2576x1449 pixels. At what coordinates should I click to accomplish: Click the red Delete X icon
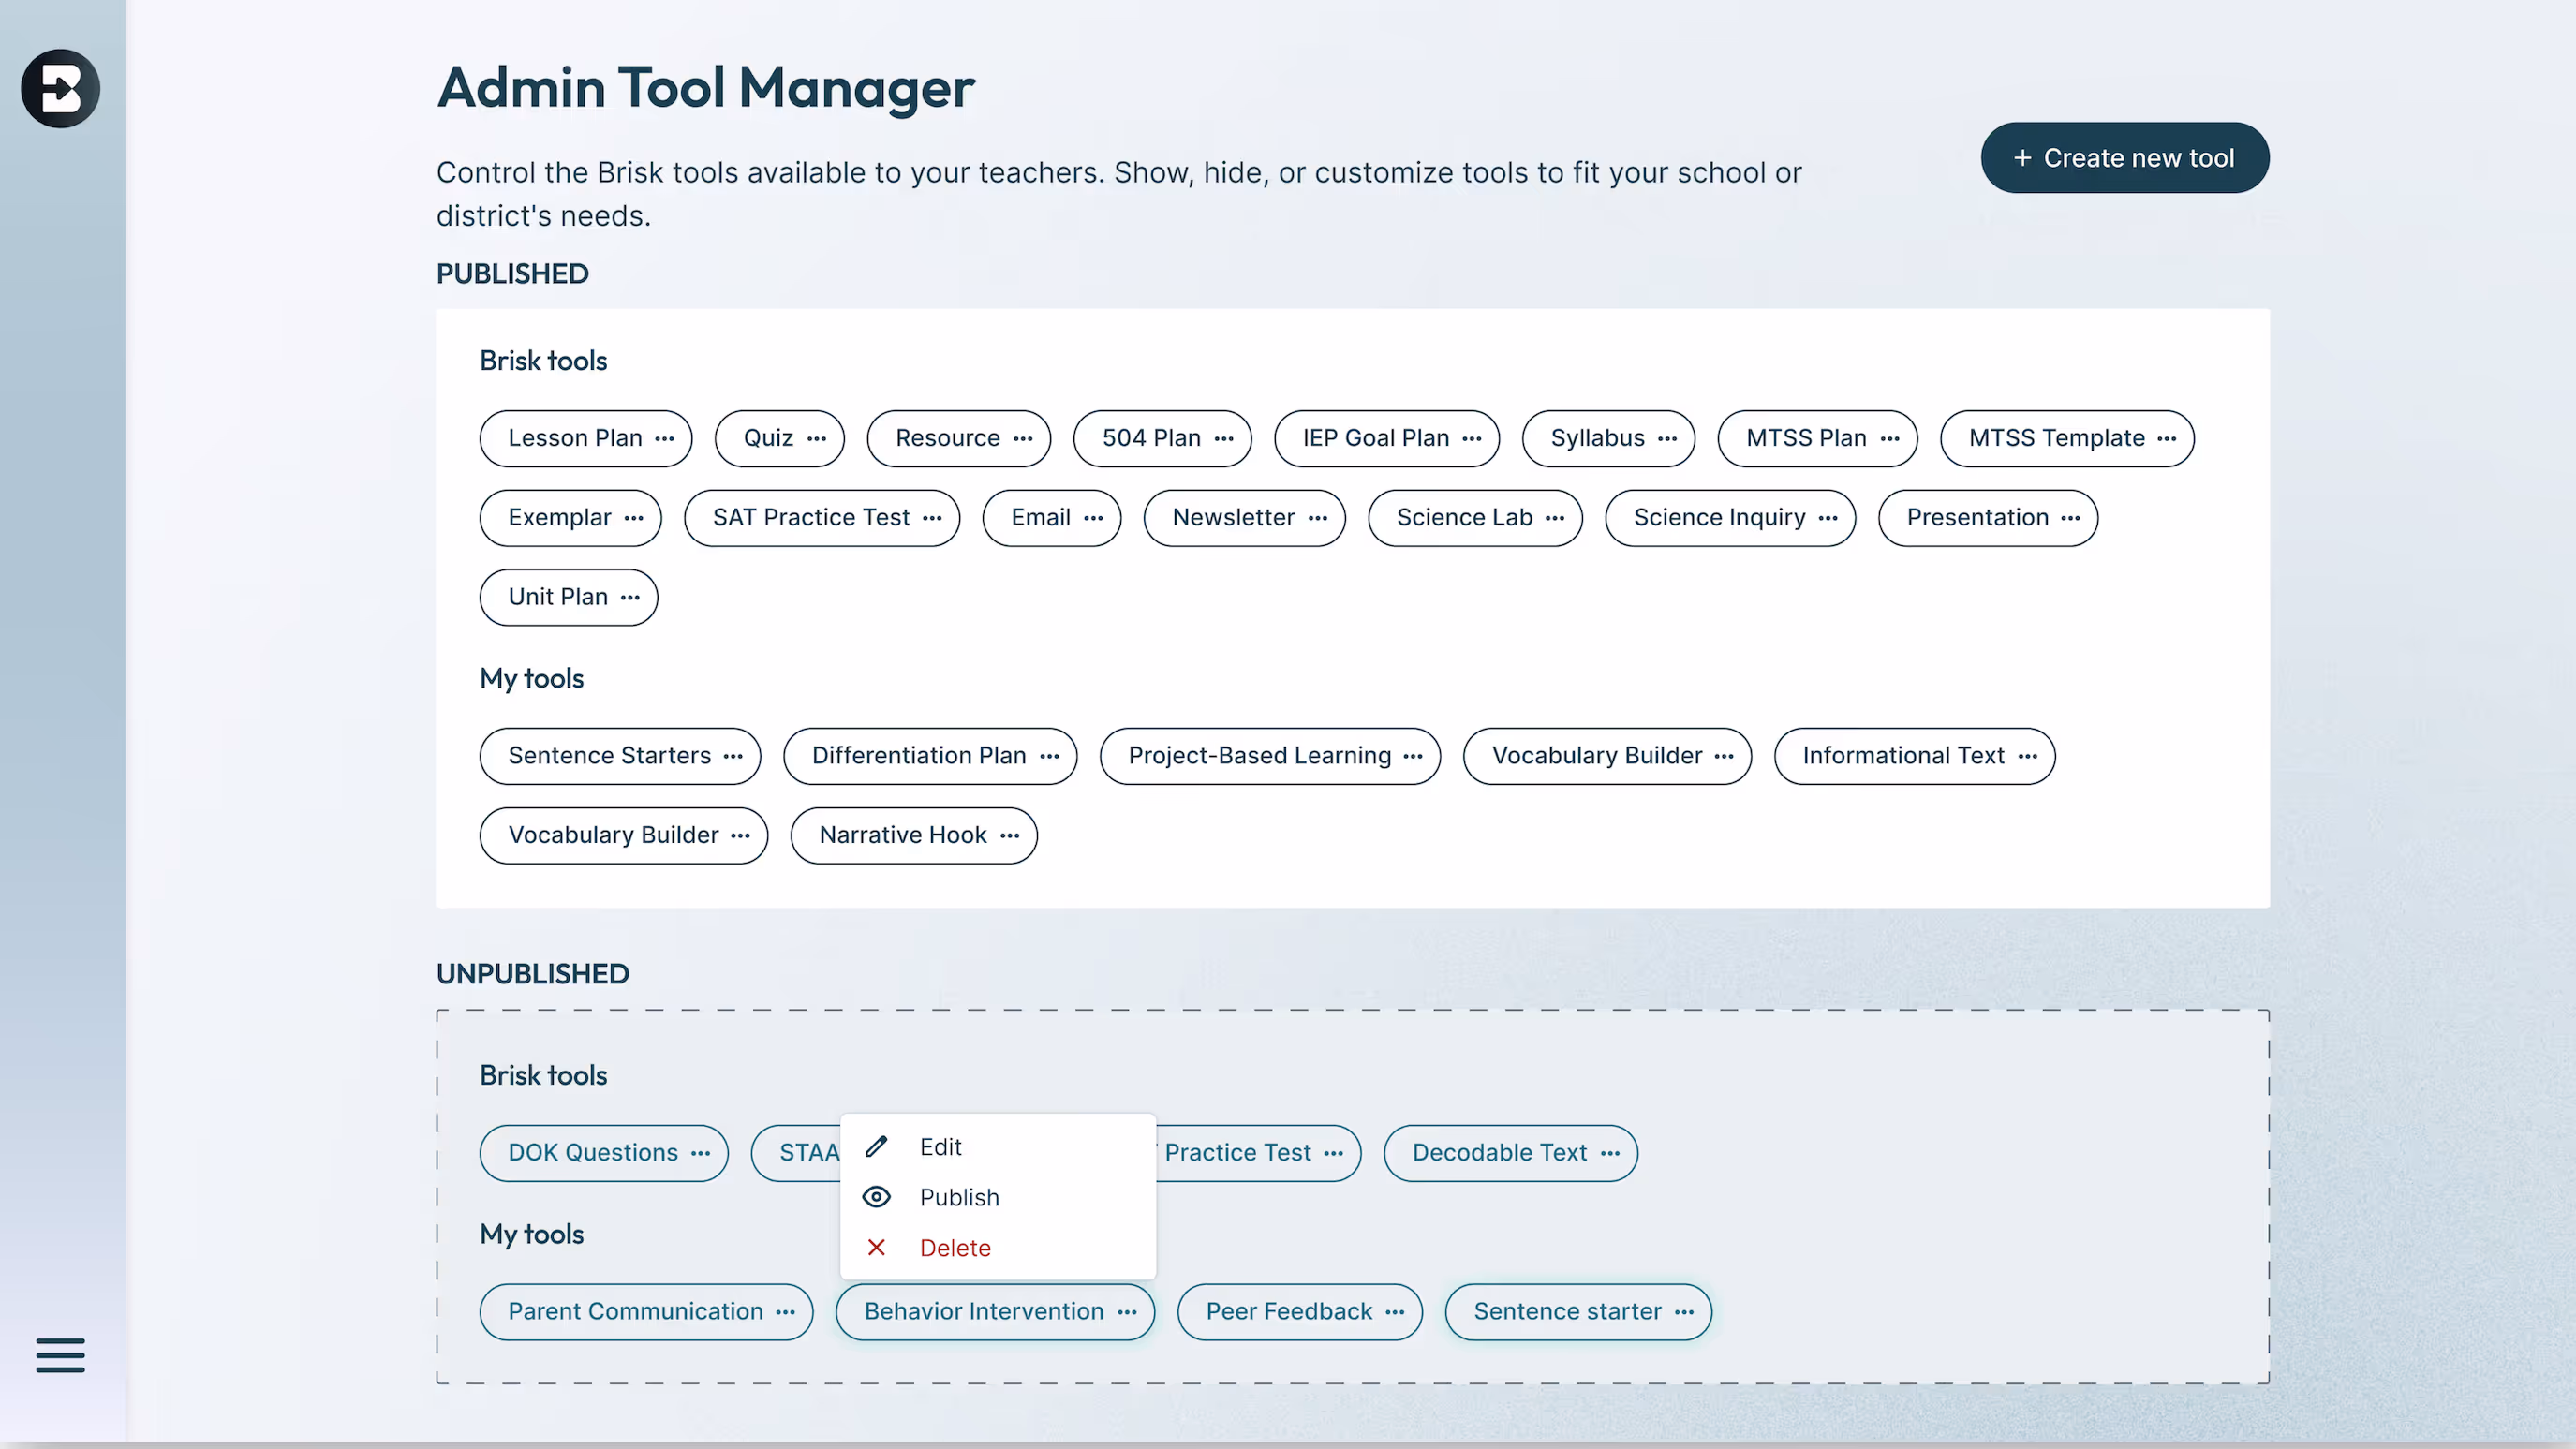(x=876, y=1247)
